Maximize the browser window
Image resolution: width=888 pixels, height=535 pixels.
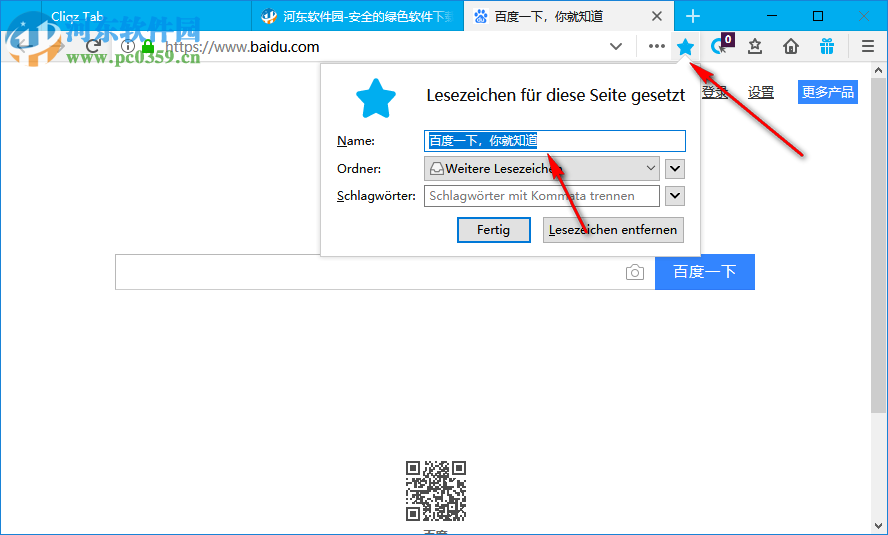pos(818,16)
